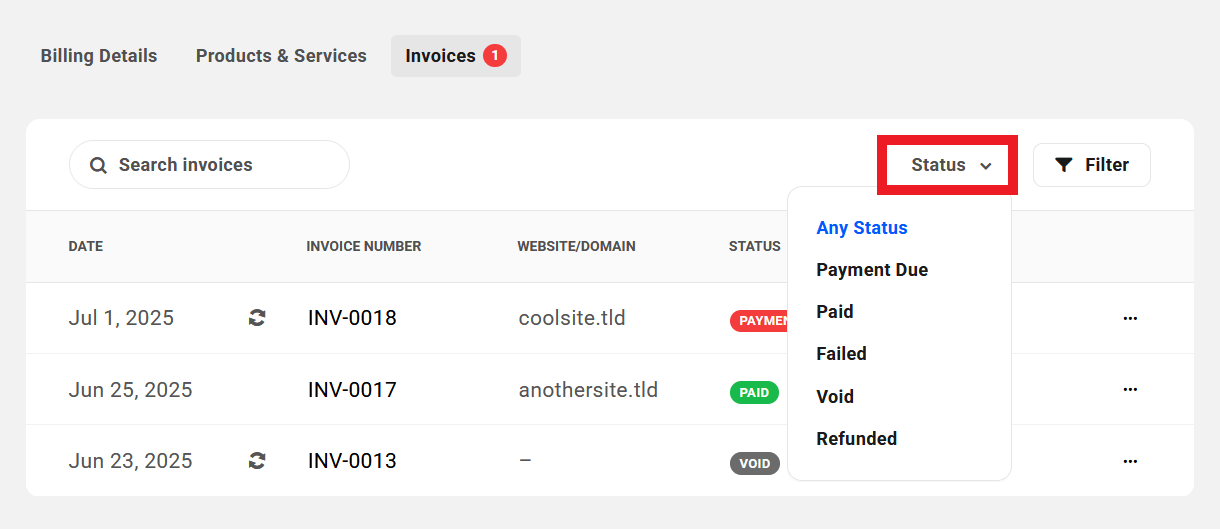This screenshot has width=1220, height=529.
Task: Click the Invoices notification badge
Action: (x=494, y=56)
